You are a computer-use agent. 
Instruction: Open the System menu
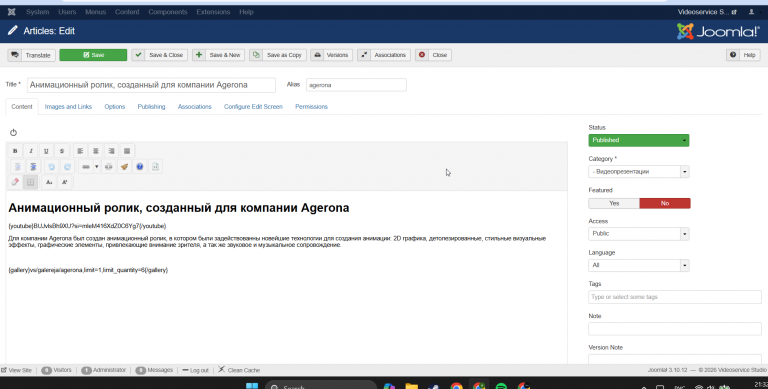(x=38, y=12)
